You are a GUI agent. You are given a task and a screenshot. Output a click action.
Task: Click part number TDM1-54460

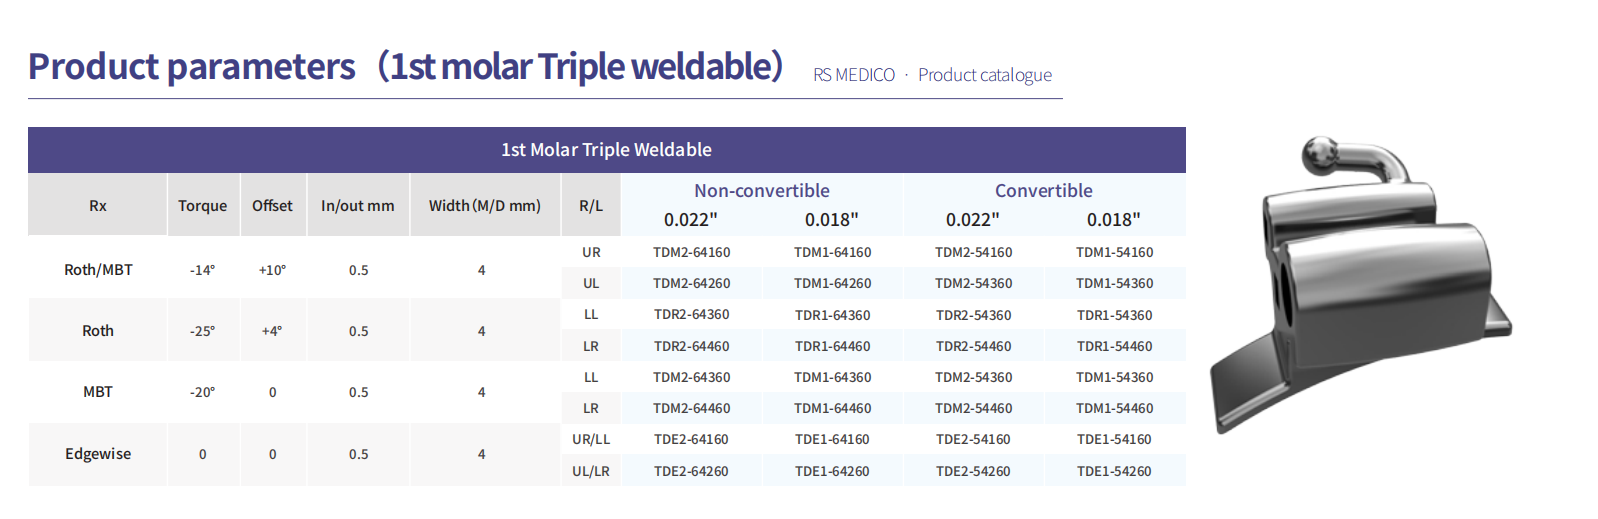click(1115, 408)
